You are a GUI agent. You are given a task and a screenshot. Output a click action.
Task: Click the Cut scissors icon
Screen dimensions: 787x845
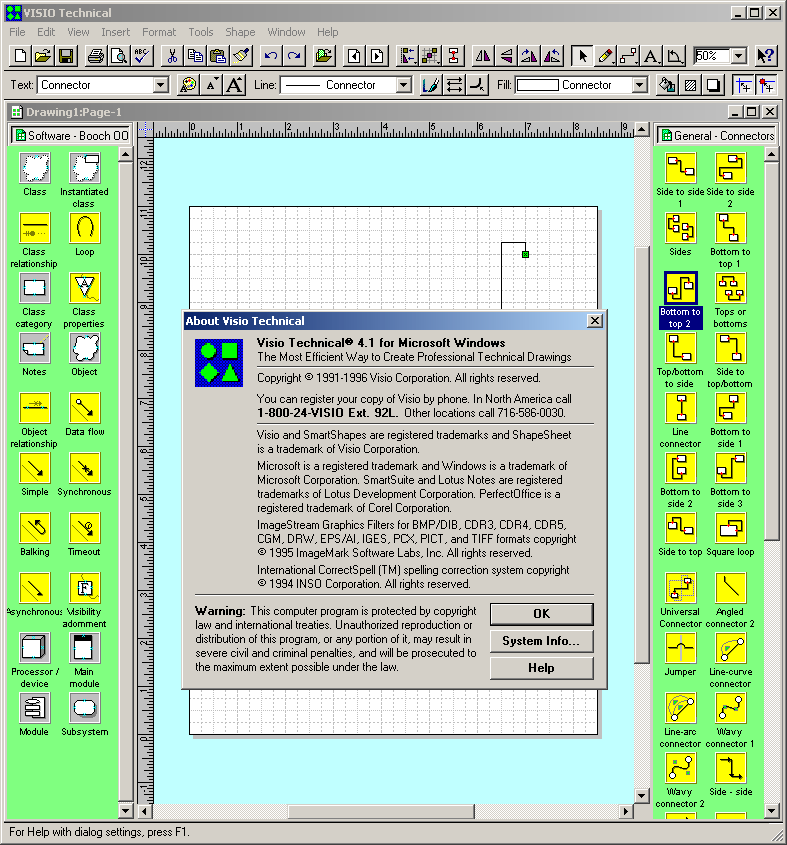tap(172, 56)
